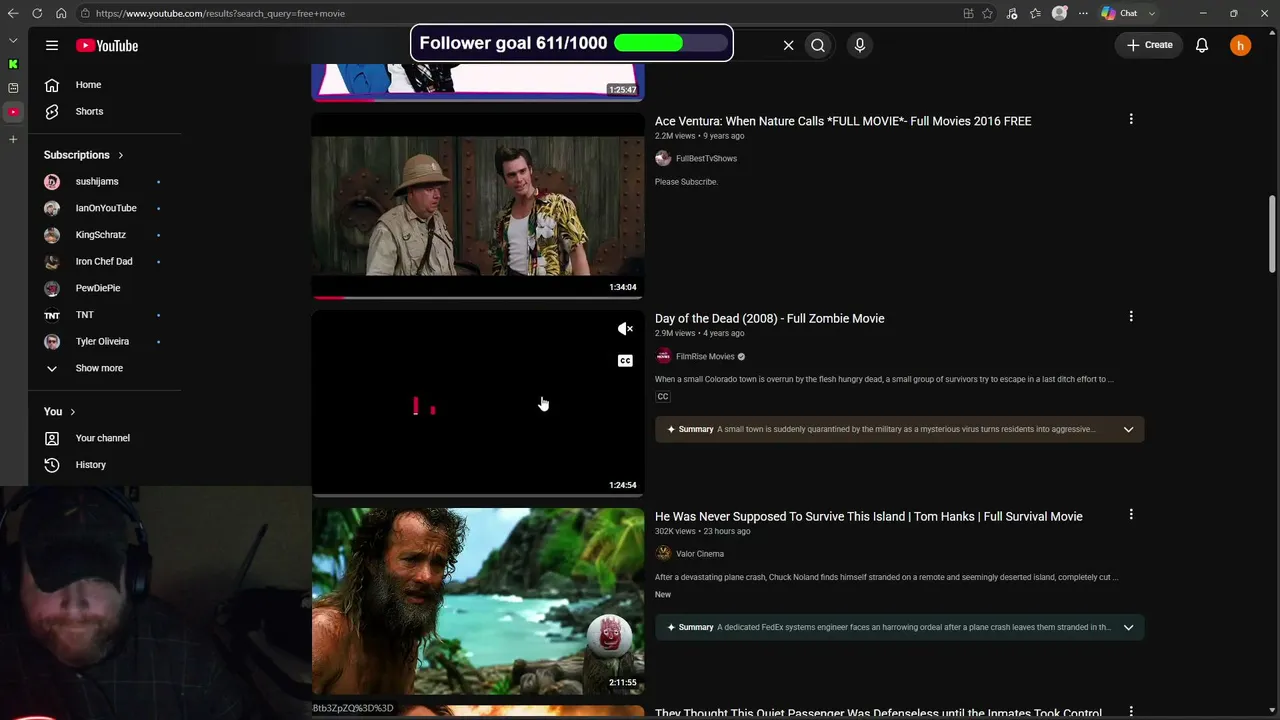
Task: Open options menu for Day of the Dead
Action: [1131, 317]
